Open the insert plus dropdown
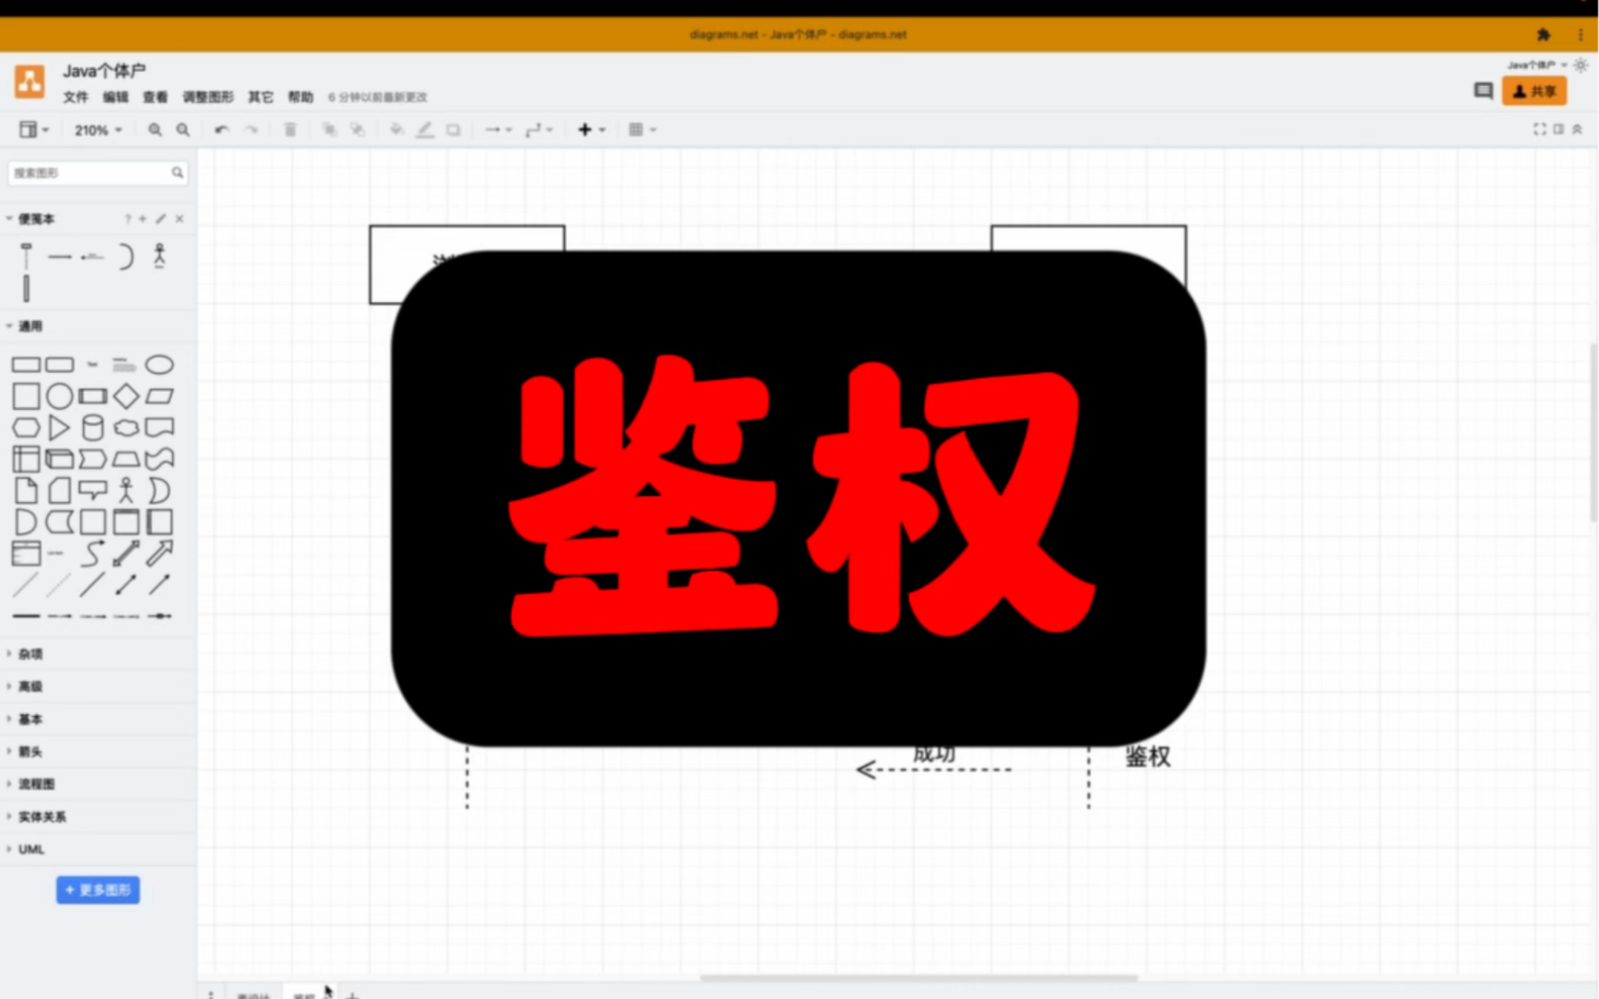 point(592,130)
